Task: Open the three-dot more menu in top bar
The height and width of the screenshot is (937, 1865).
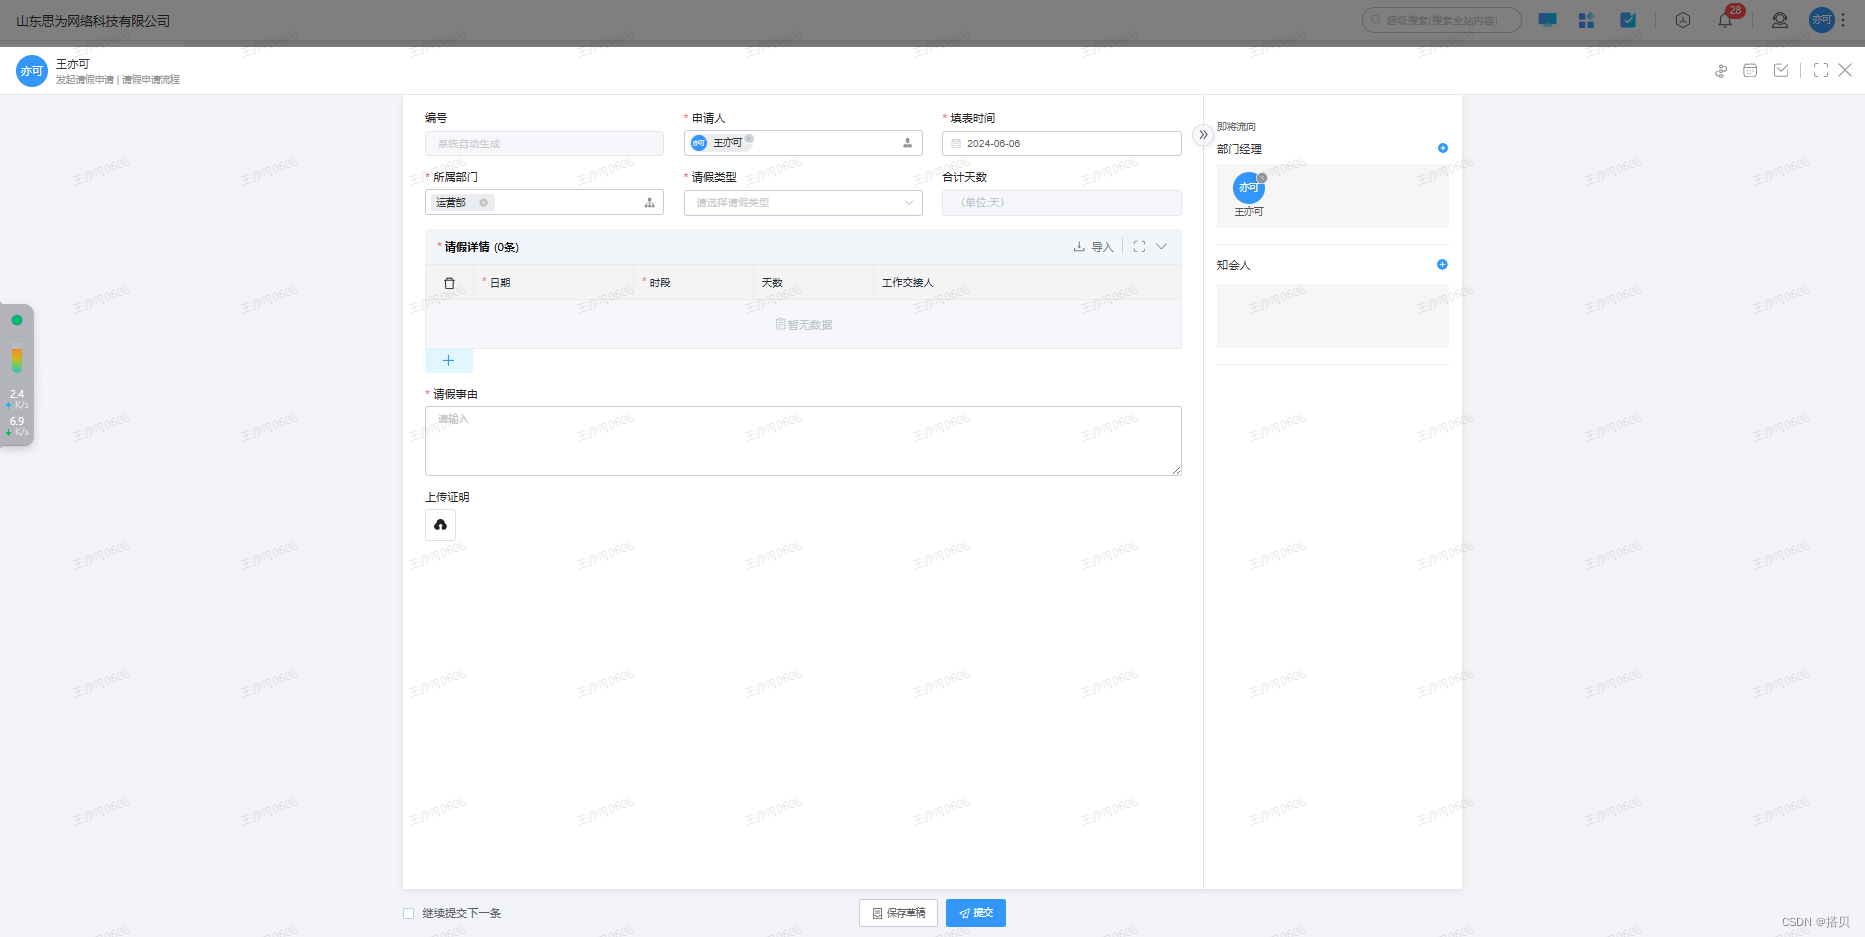Action: 1843,20
